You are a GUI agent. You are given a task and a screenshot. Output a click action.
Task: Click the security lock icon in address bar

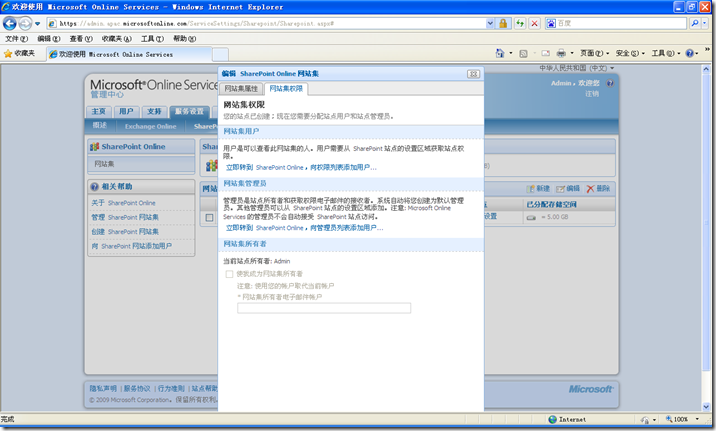tap(503, 23)
